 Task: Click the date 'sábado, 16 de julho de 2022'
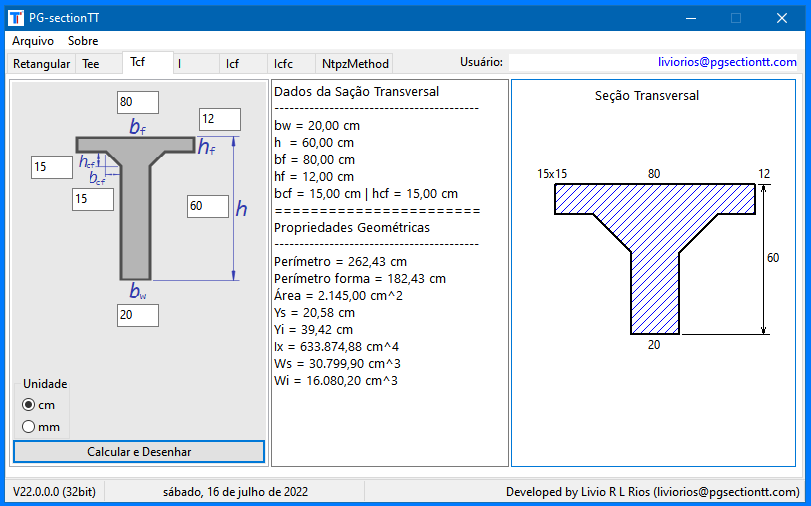(x=235, y=492)
